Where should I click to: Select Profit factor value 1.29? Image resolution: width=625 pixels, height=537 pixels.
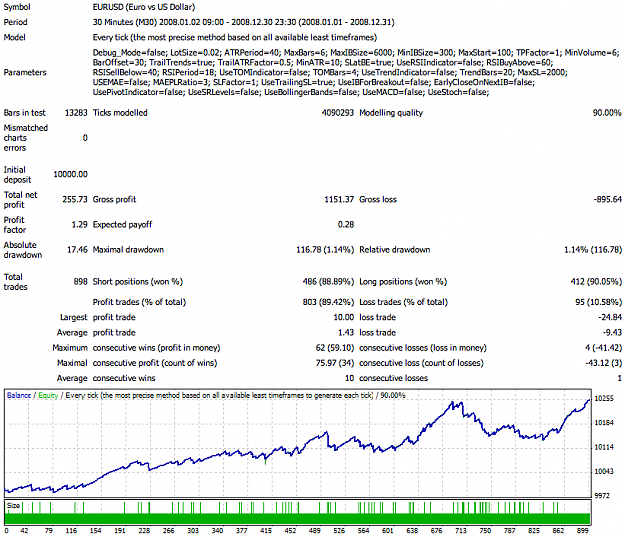79,225
